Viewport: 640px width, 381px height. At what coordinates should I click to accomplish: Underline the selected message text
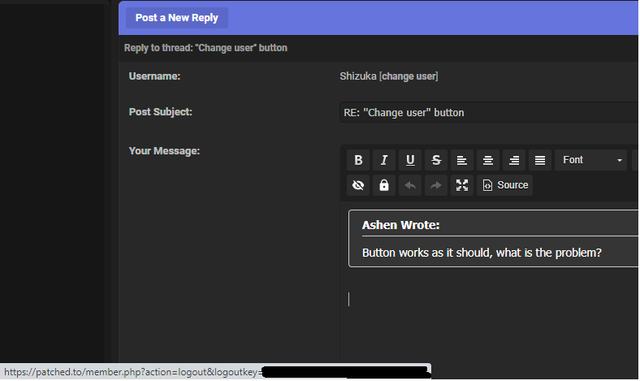click(410, 160)
